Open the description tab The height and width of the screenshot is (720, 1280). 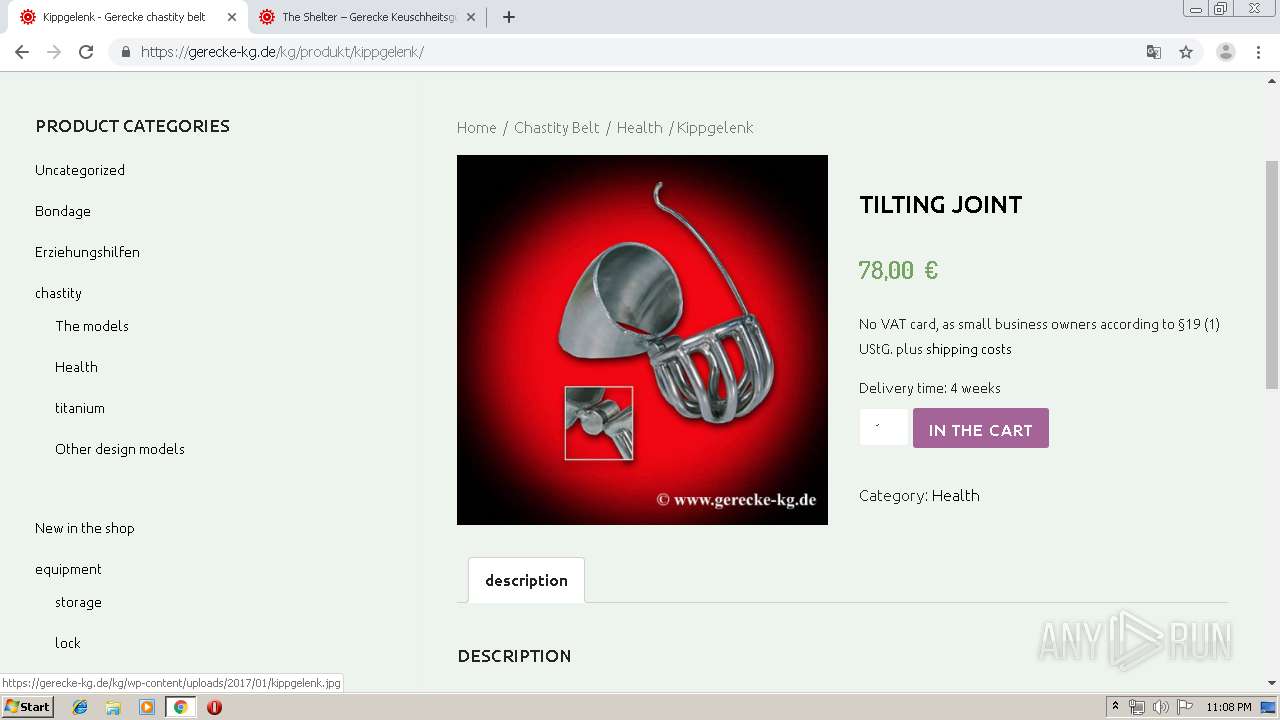[526, 580]
